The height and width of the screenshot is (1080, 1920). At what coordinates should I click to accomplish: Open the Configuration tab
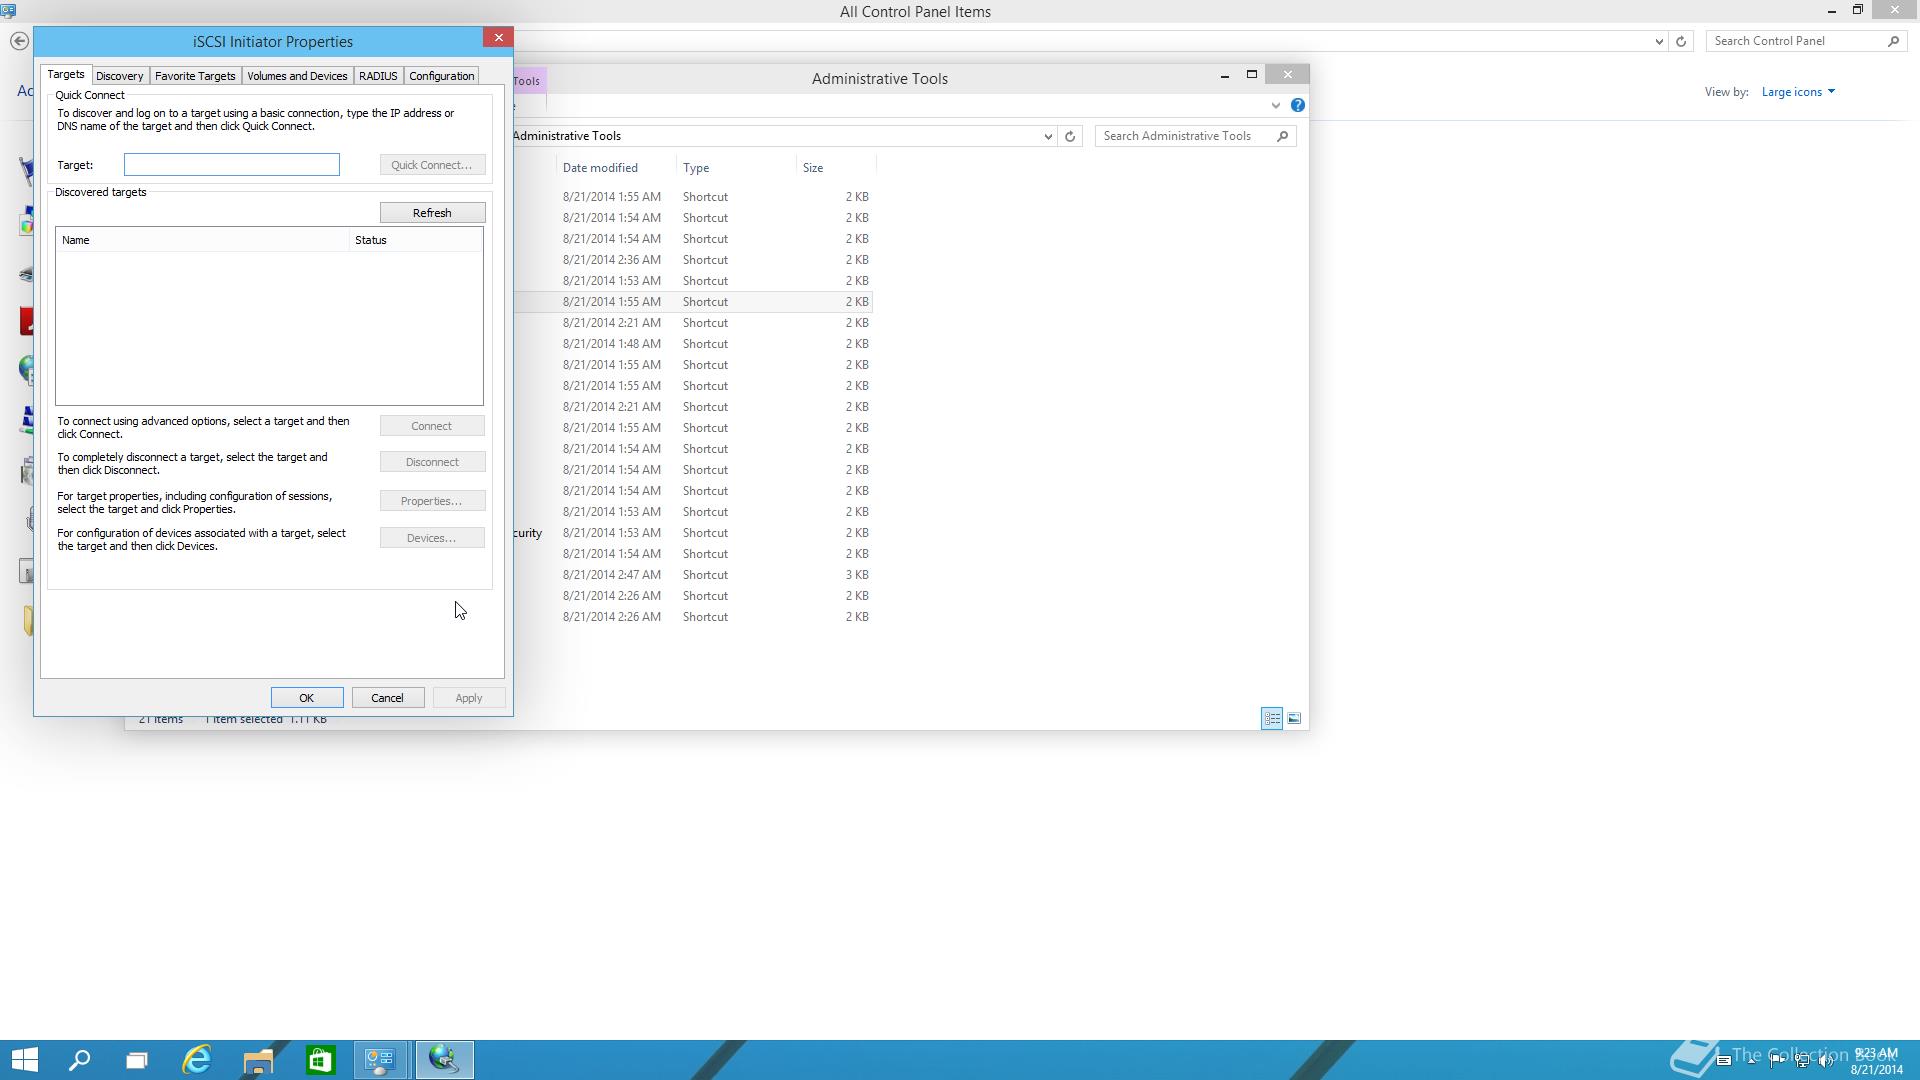[x=441, y=76]
